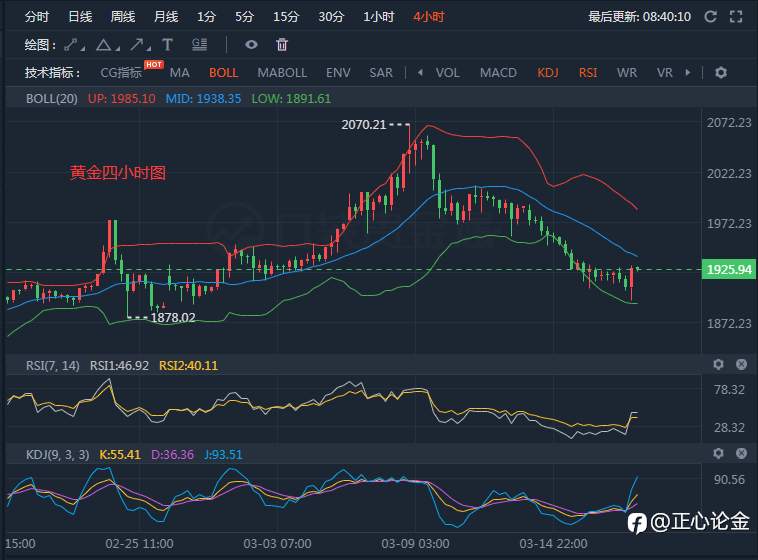Select the line drawing tool
The image size is (758, 560).
(x=71, y=45)
